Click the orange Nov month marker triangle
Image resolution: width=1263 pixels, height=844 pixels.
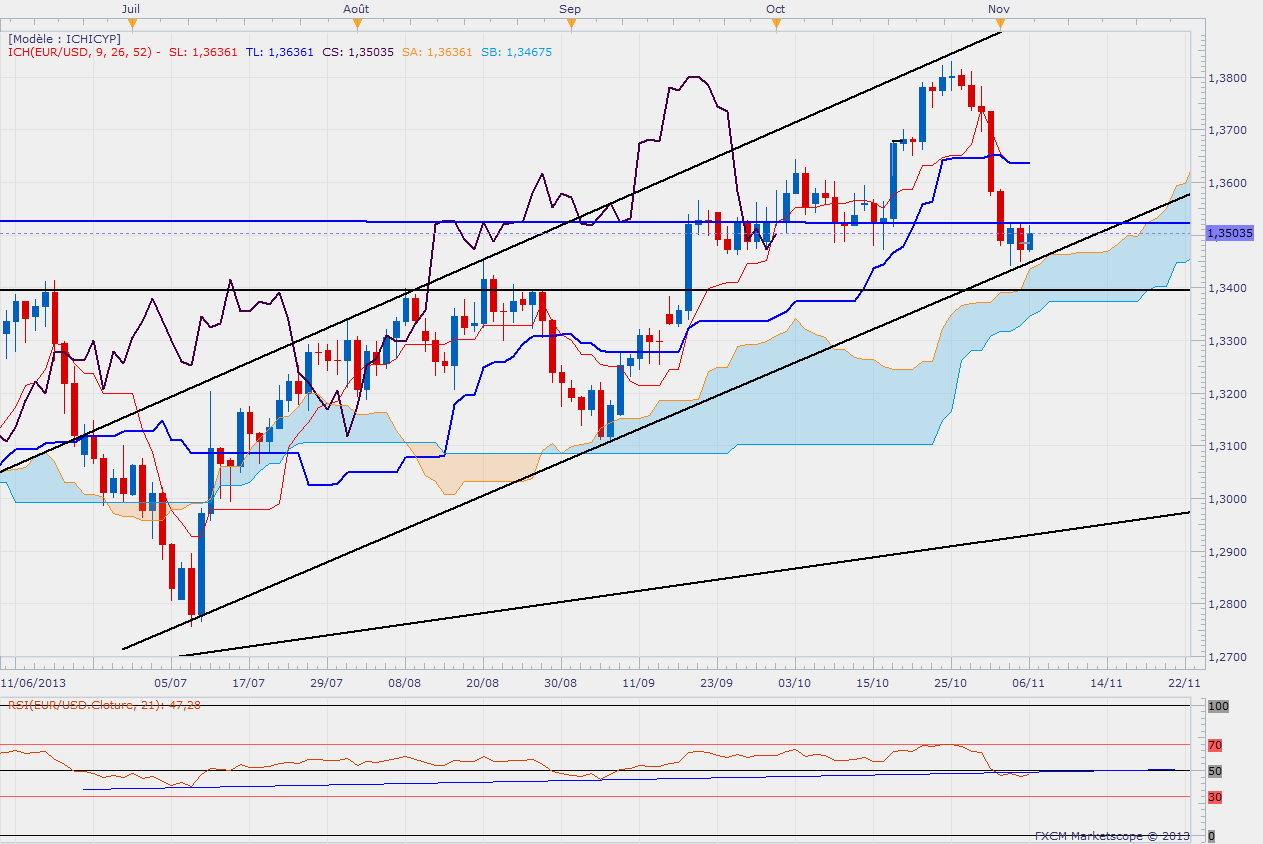[x=1002, y=22]
